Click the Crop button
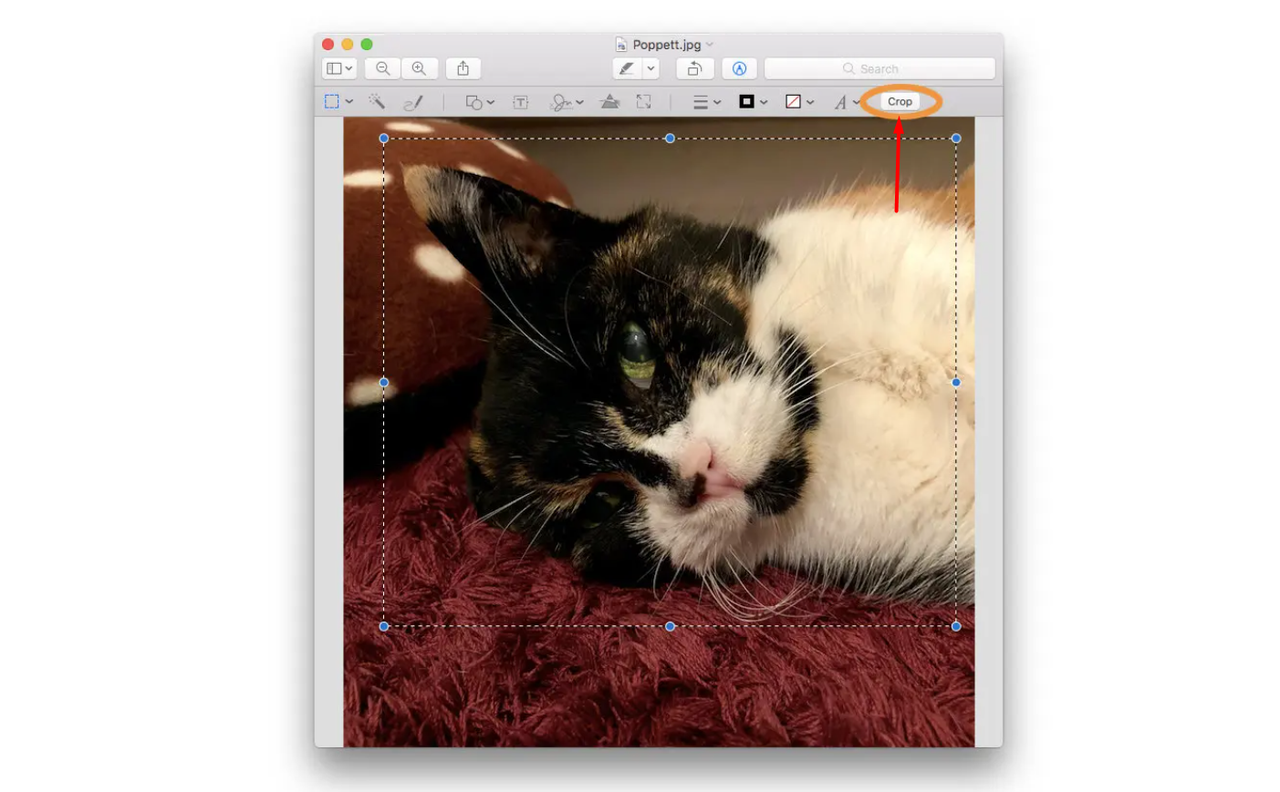The height and width of the screenshot is (792, 1280). pos(900,102)
